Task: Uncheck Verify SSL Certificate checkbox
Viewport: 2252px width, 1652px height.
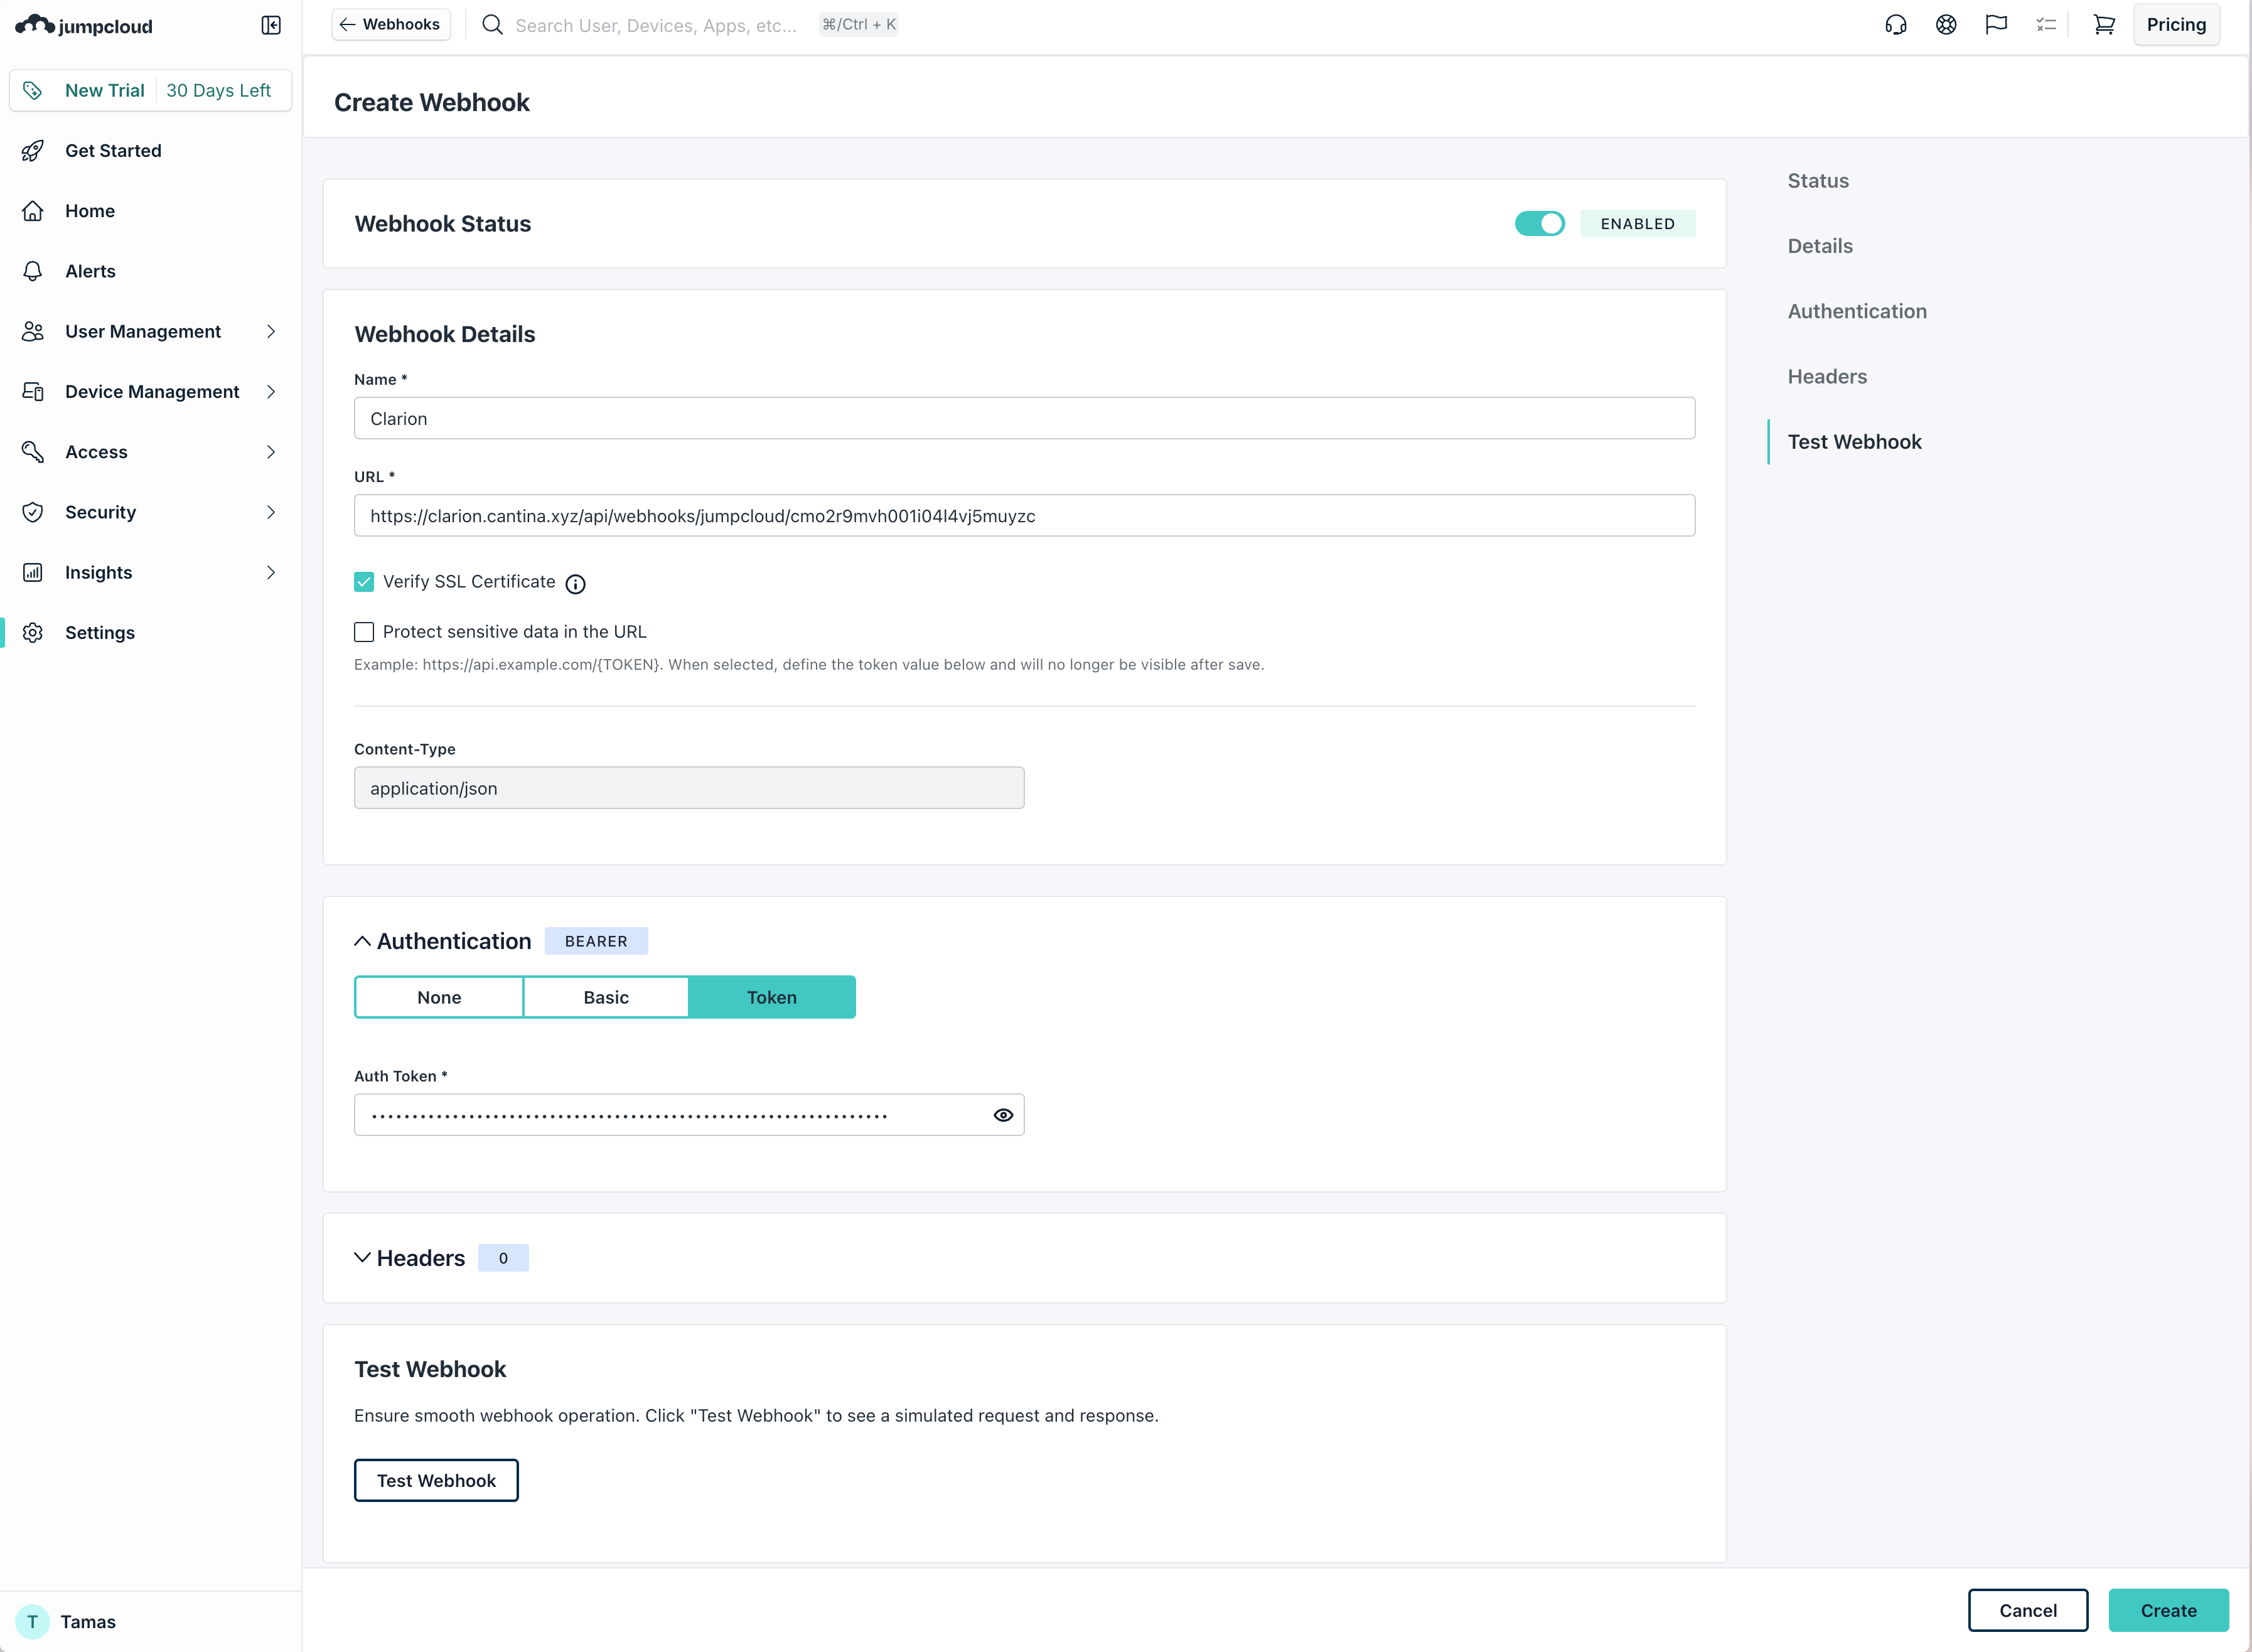Action: pyautogui.click(x=364, y=582)
